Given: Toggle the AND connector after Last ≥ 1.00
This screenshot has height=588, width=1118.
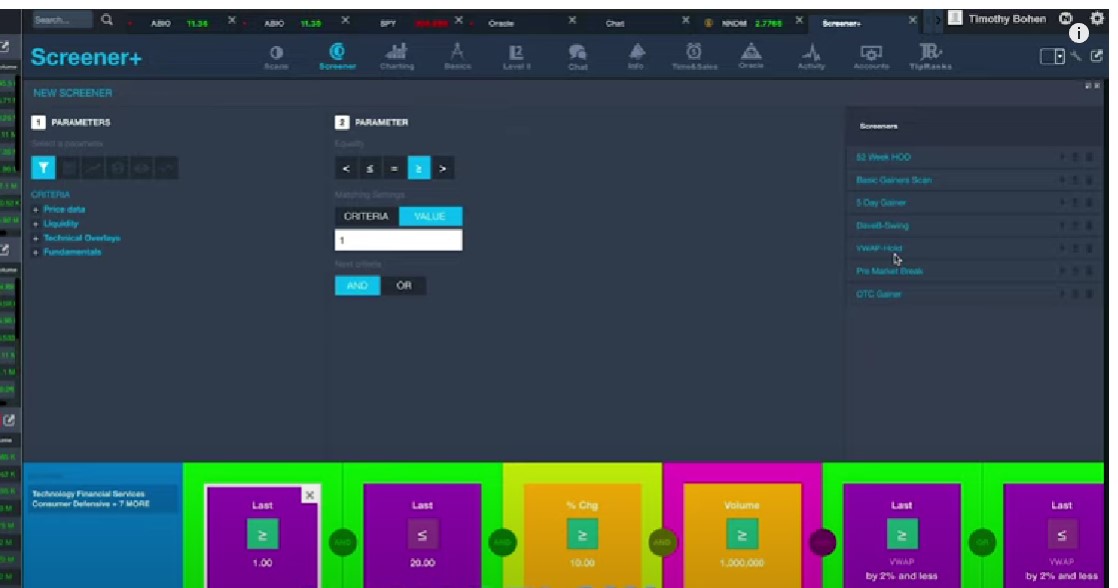Looking at the screenshot, I should pyautogui.click(x=342, y=542).
